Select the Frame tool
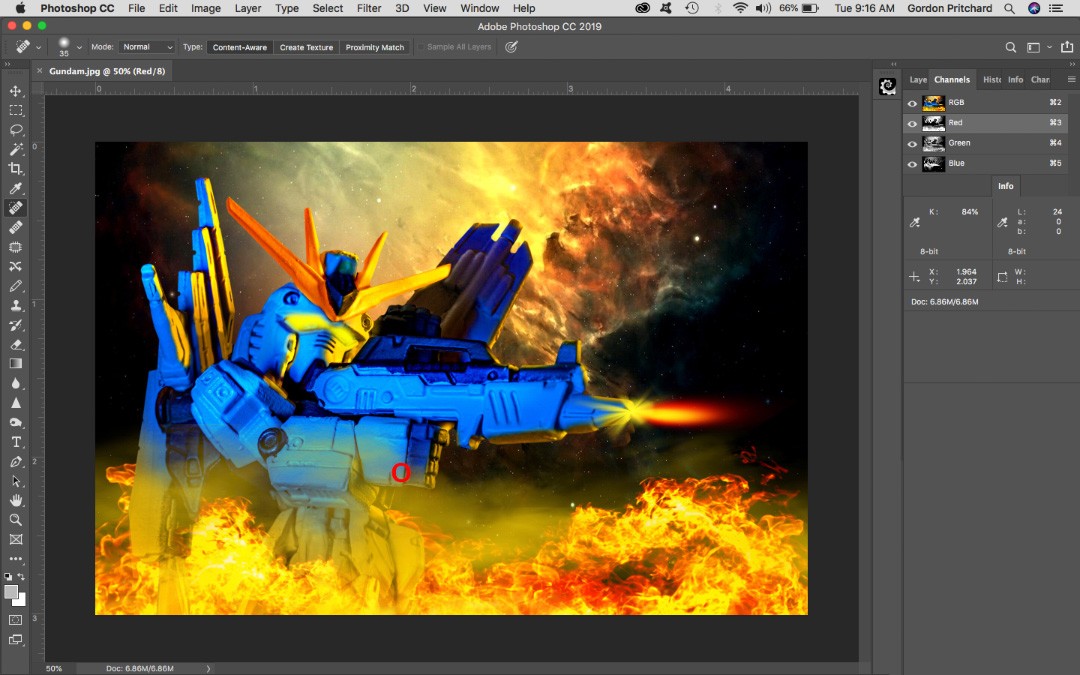This screenshot has height=675, width=1080. click(16, 539)
